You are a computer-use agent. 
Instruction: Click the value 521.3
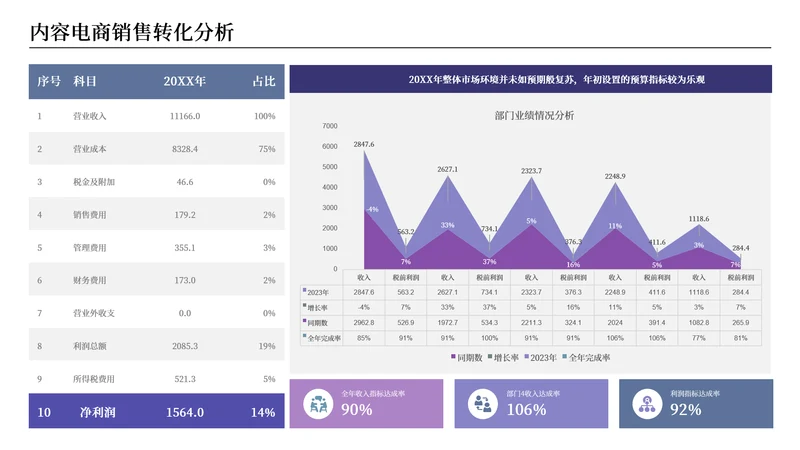(x=185, y=379)
